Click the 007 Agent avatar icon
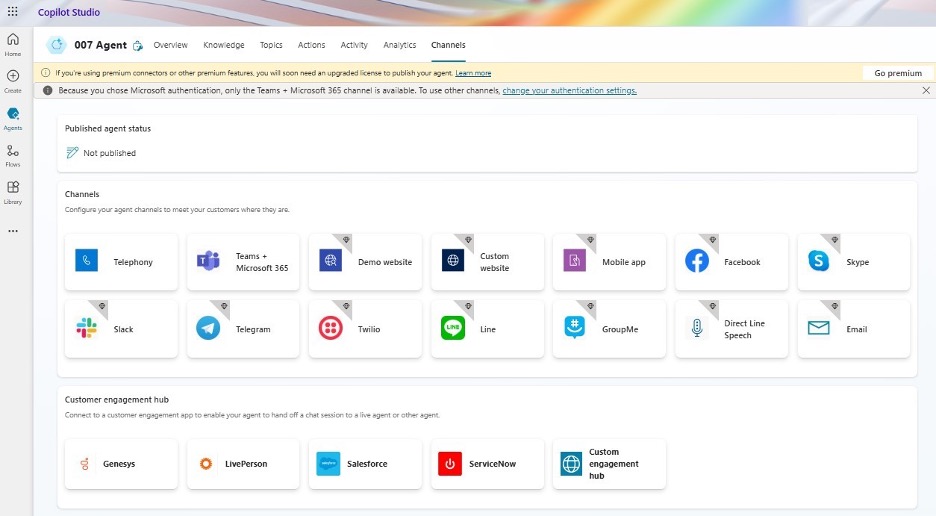 [x=57, y=45]
